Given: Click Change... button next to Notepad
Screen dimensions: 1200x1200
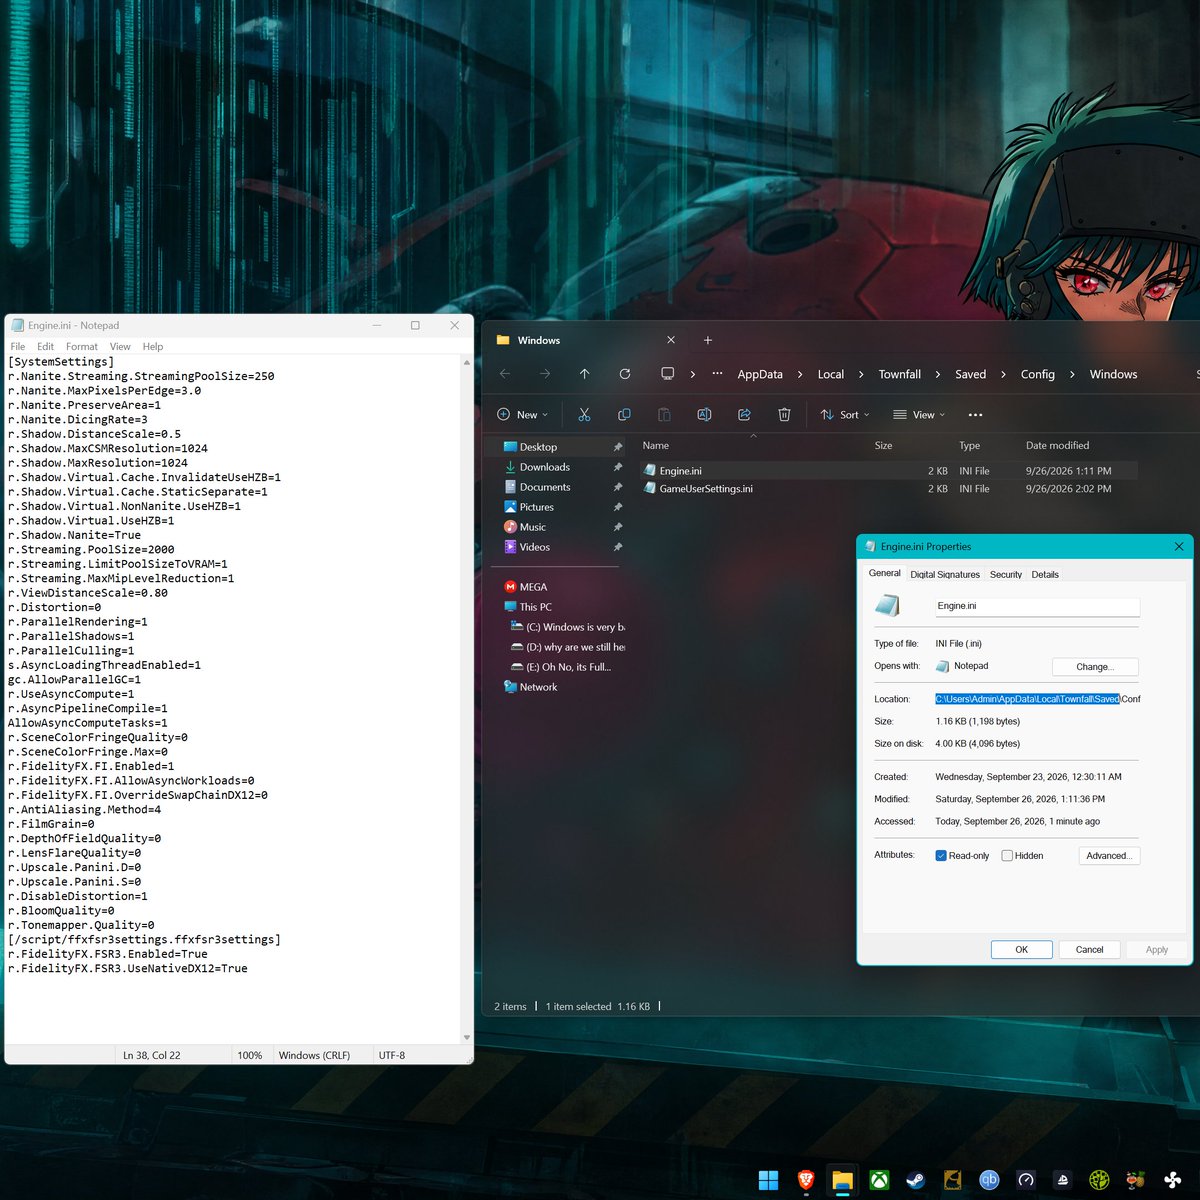Looking at the screenshot, I should coord(1095,667).
